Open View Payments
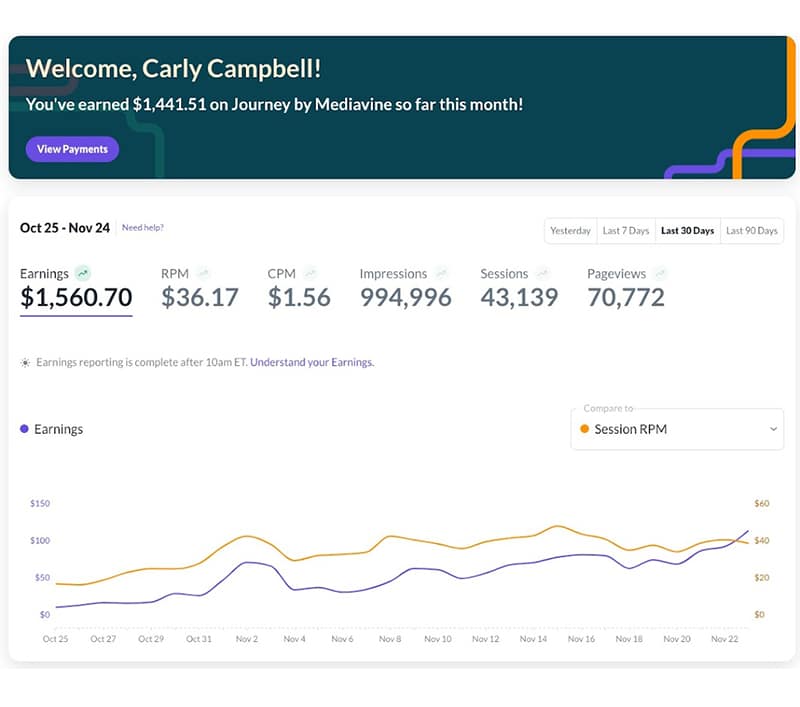The image size is (800, 707). [72, 149]
